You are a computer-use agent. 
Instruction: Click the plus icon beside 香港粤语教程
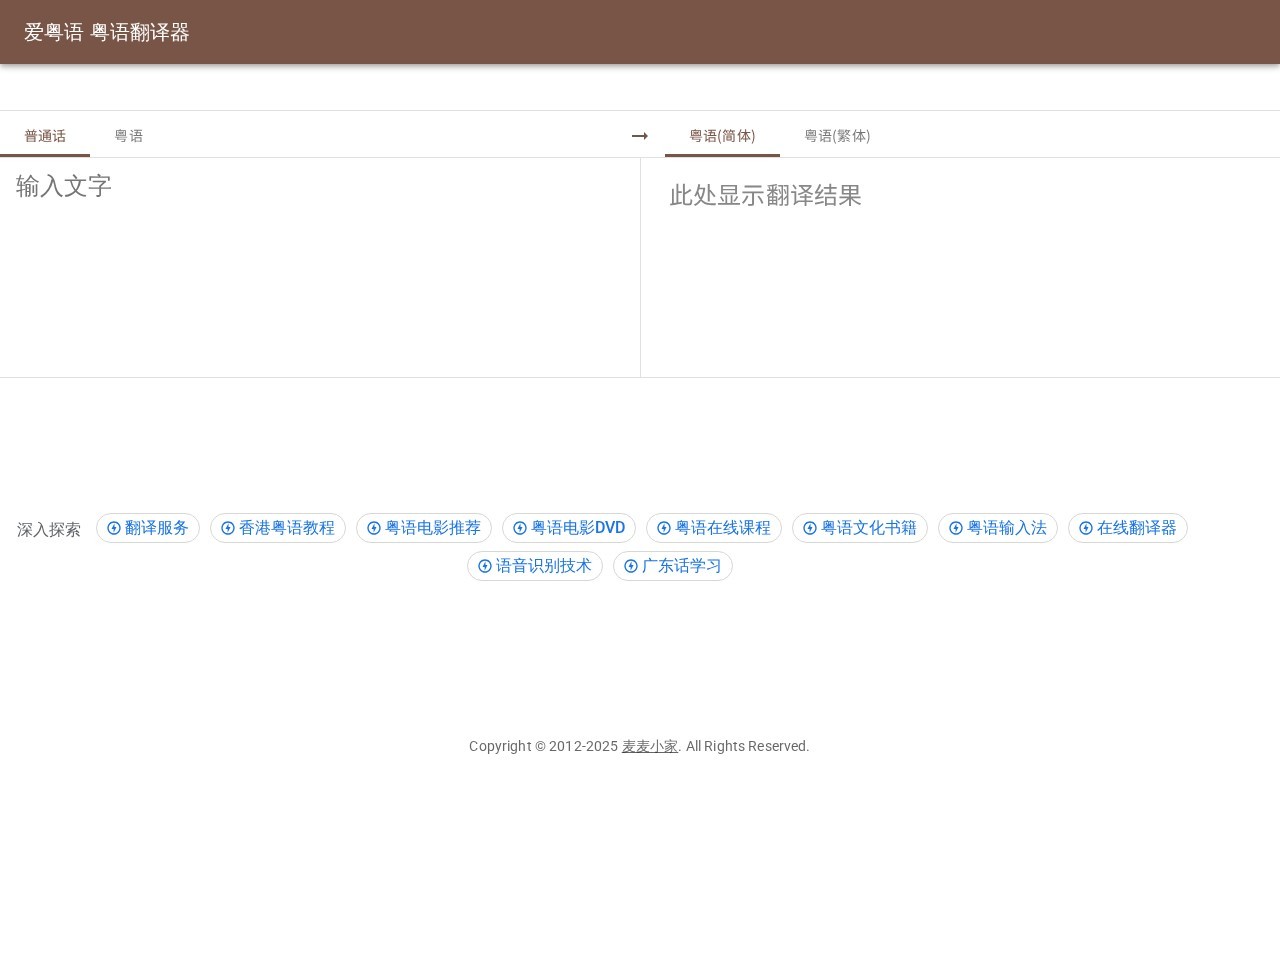tap(228, 528)
